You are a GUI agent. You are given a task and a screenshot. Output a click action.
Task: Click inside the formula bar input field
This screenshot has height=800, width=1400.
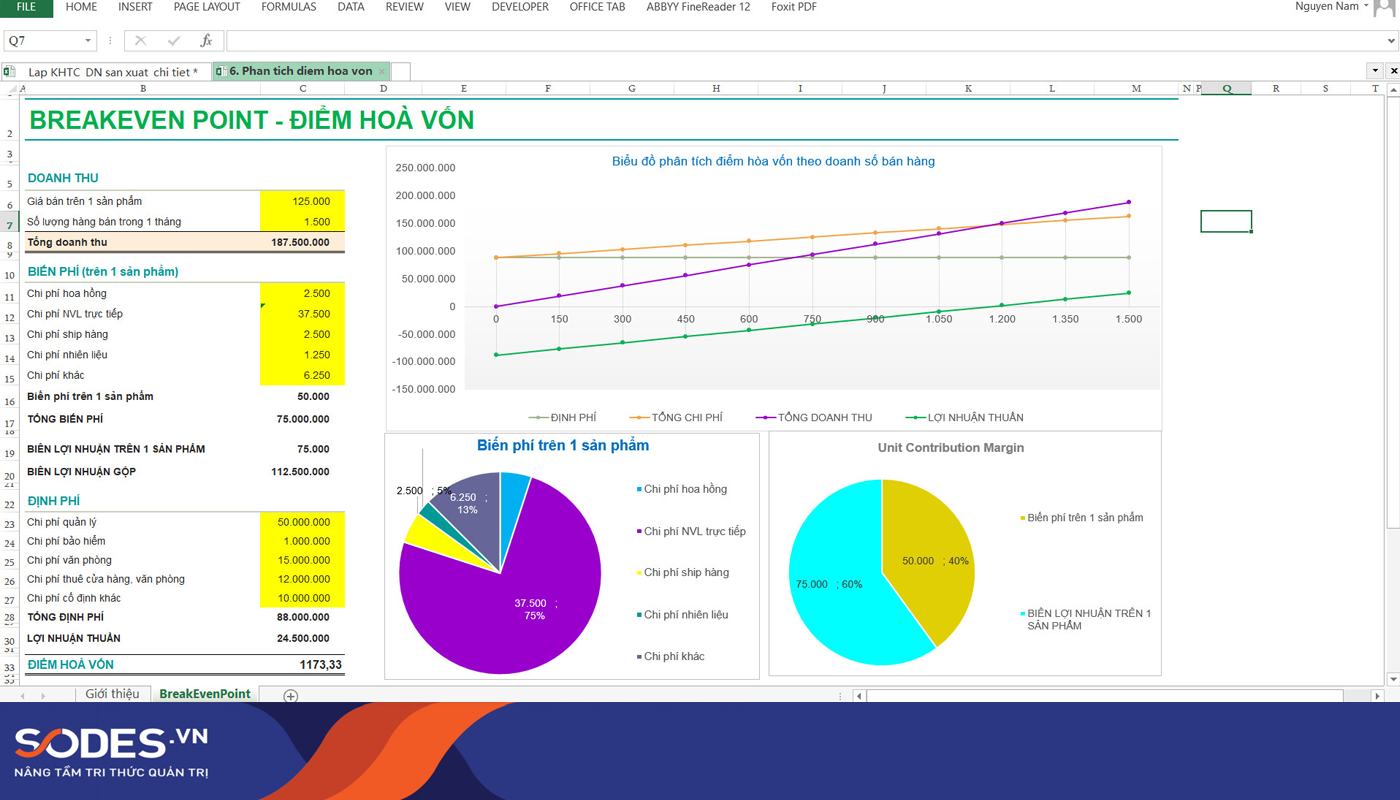coord(800,41)
